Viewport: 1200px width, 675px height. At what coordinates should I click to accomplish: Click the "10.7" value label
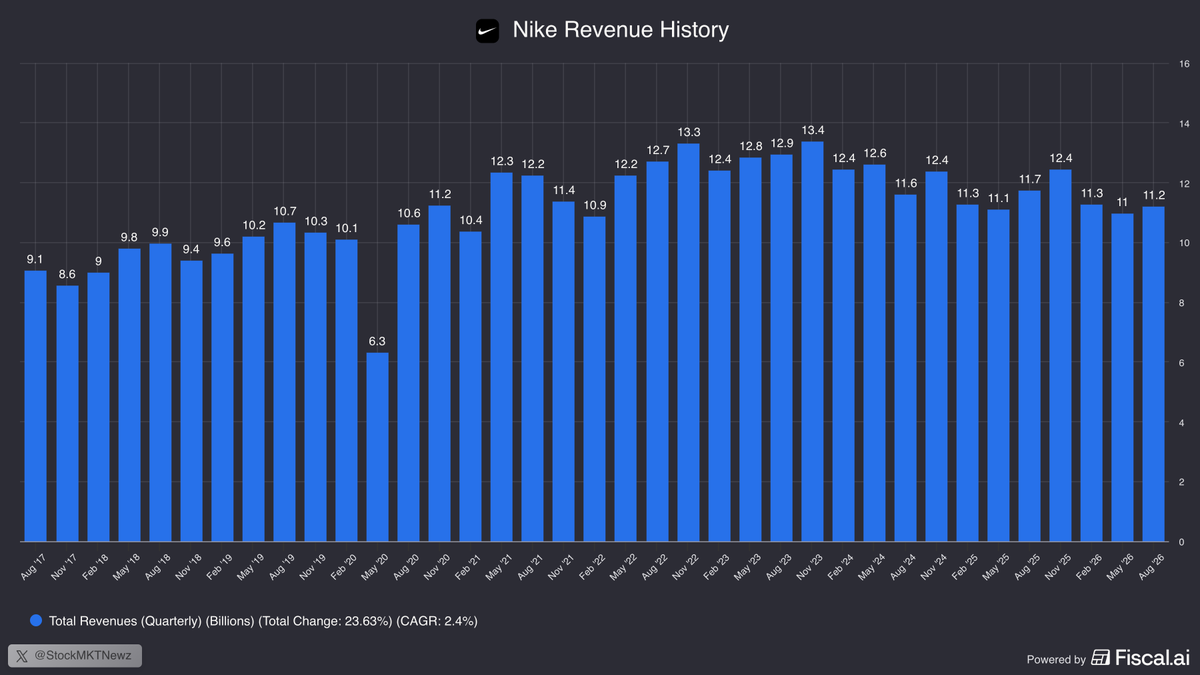pos(284,211)
